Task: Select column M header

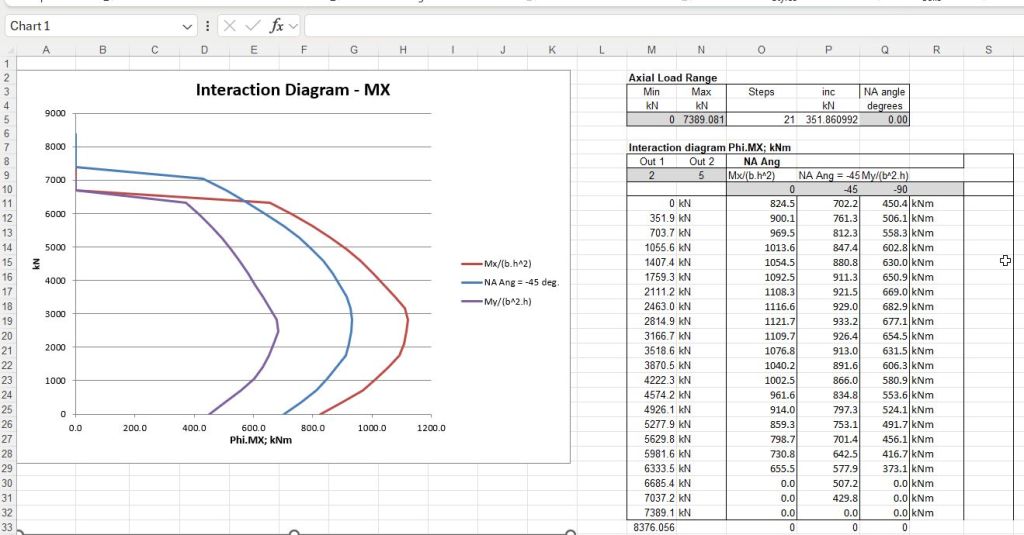Action: (x=651, y=49)
